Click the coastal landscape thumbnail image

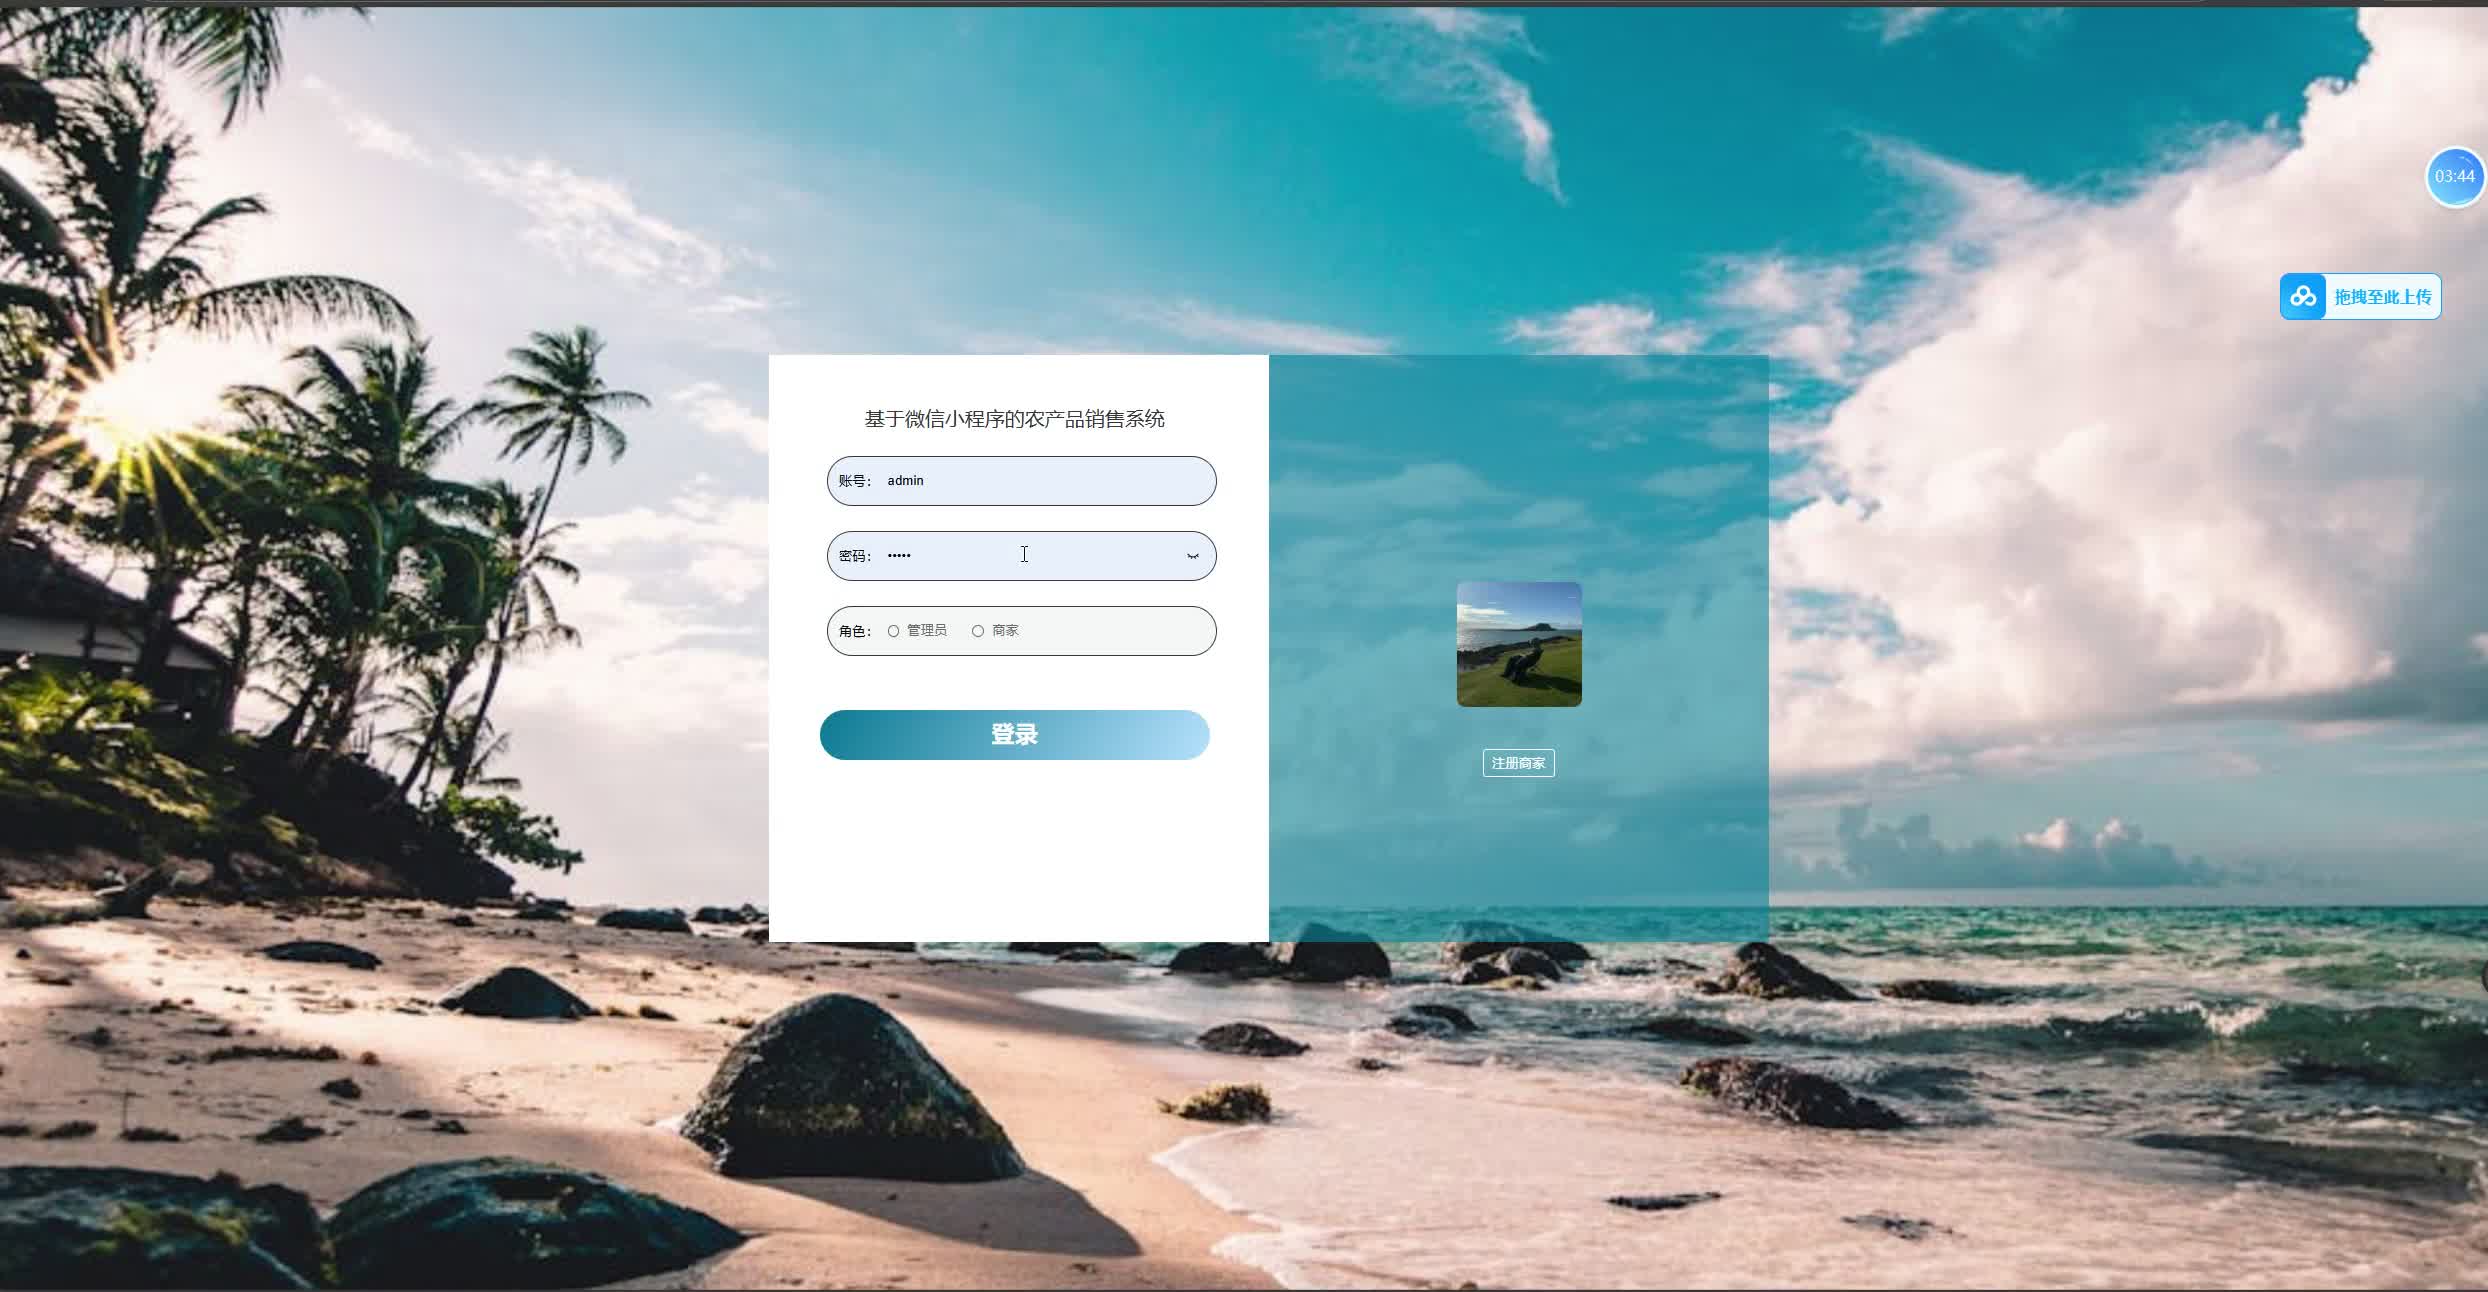1518,644
